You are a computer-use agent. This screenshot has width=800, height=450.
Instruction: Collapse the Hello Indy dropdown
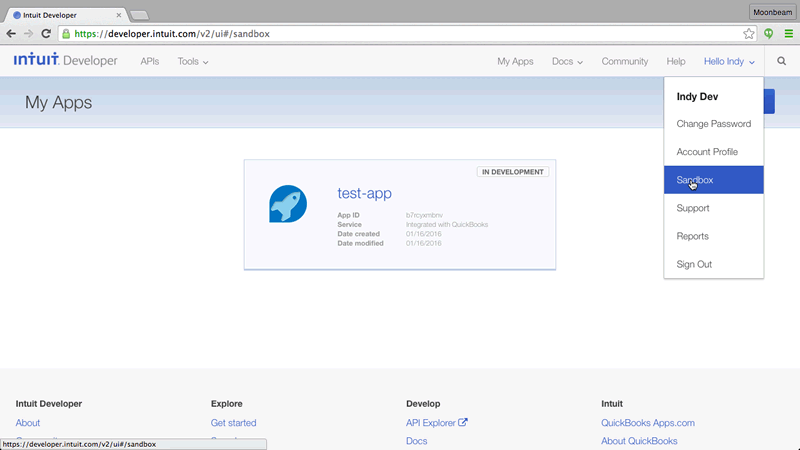point(729,61)
